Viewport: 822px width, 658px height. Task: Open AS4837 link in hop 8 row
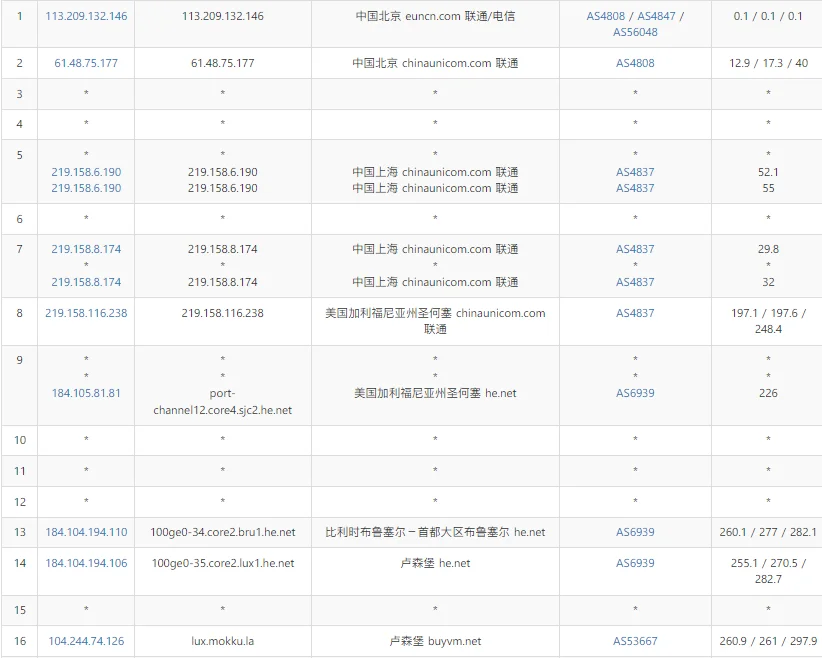click(635, 313)
